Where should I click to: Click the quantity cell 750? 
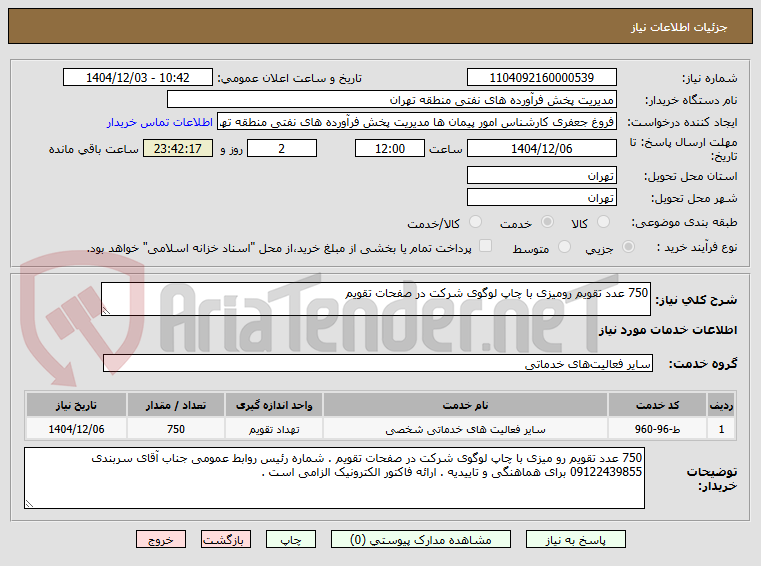pyautogui.click(x=176, y=429)
